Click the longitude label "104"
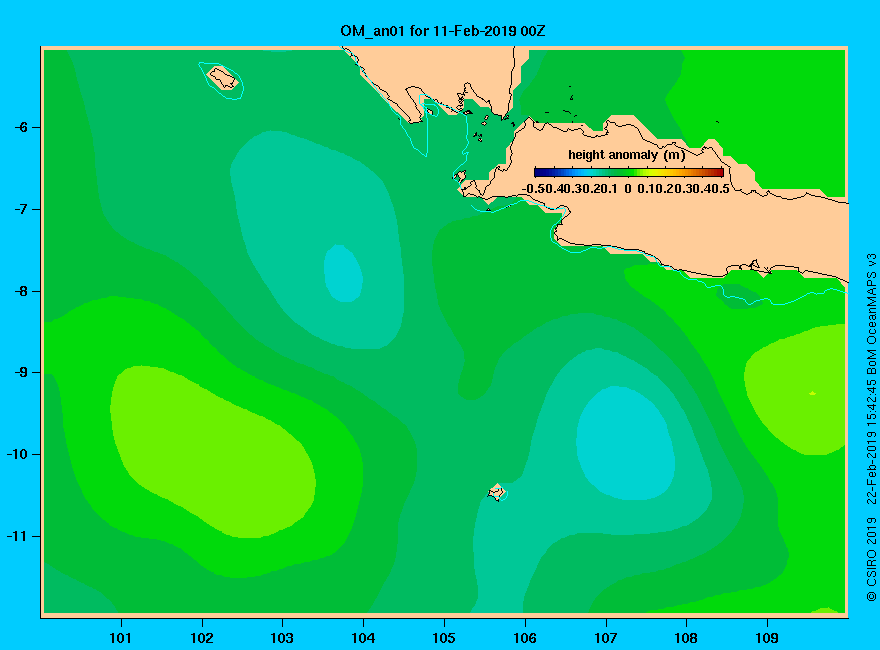 pos(363,638)
